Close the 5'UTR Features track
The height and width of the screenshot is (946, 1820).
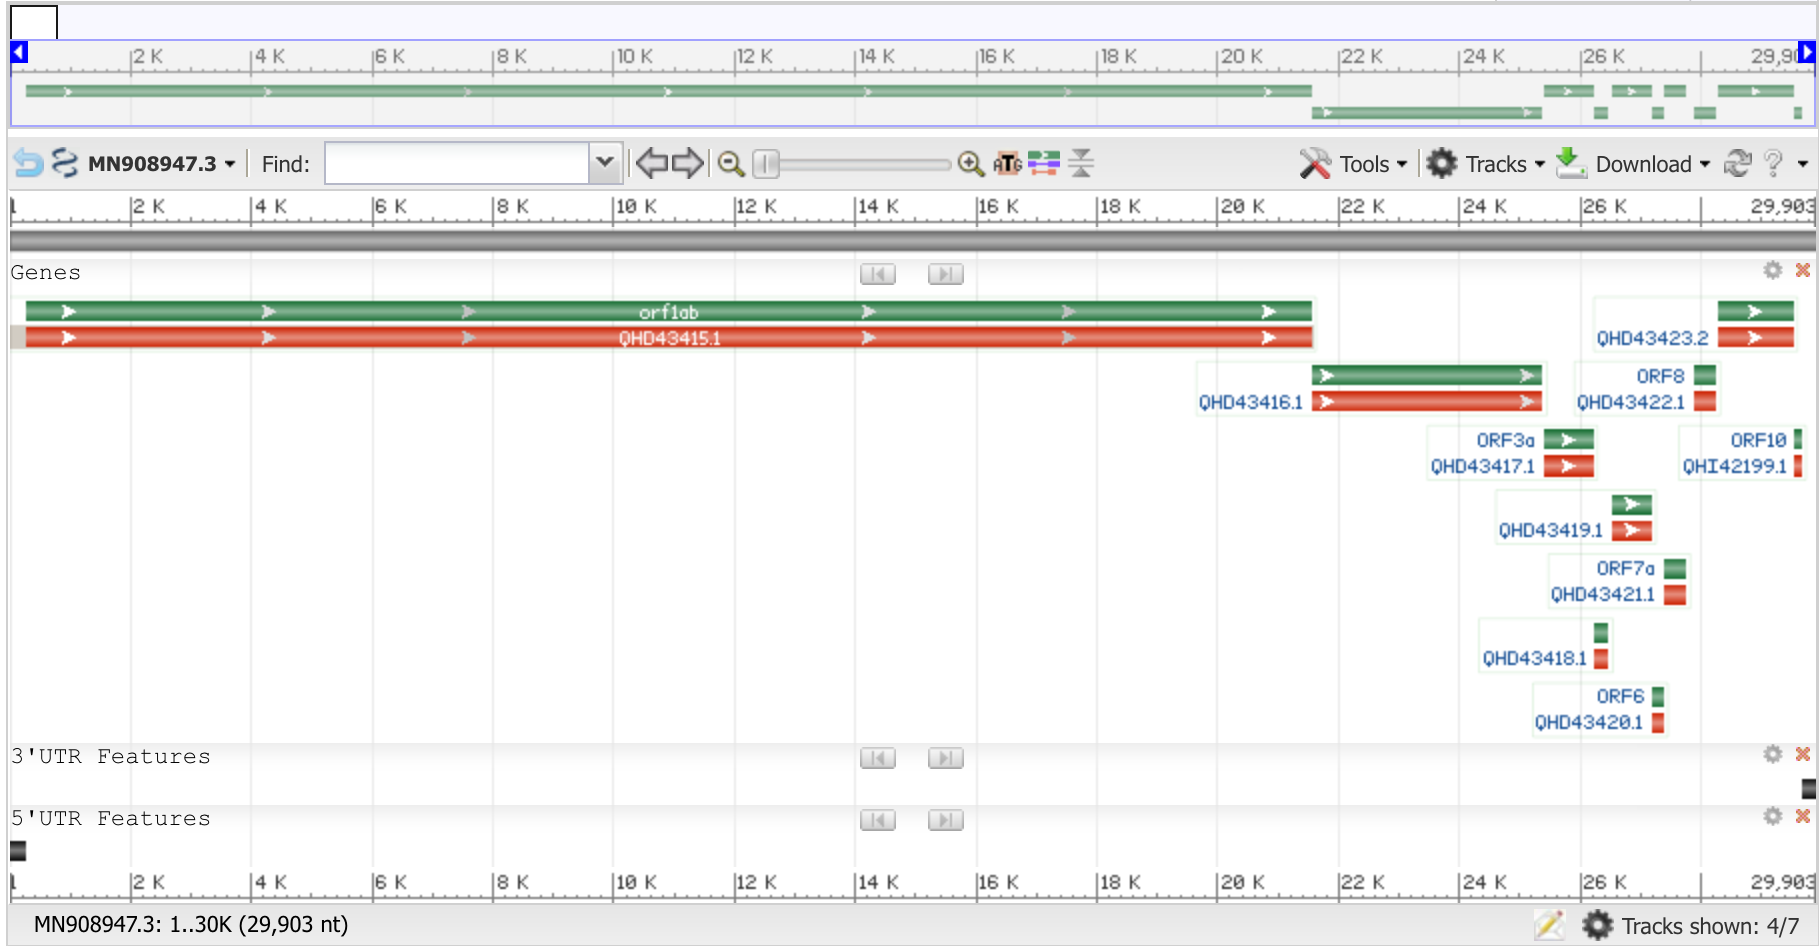point(1803,816)
